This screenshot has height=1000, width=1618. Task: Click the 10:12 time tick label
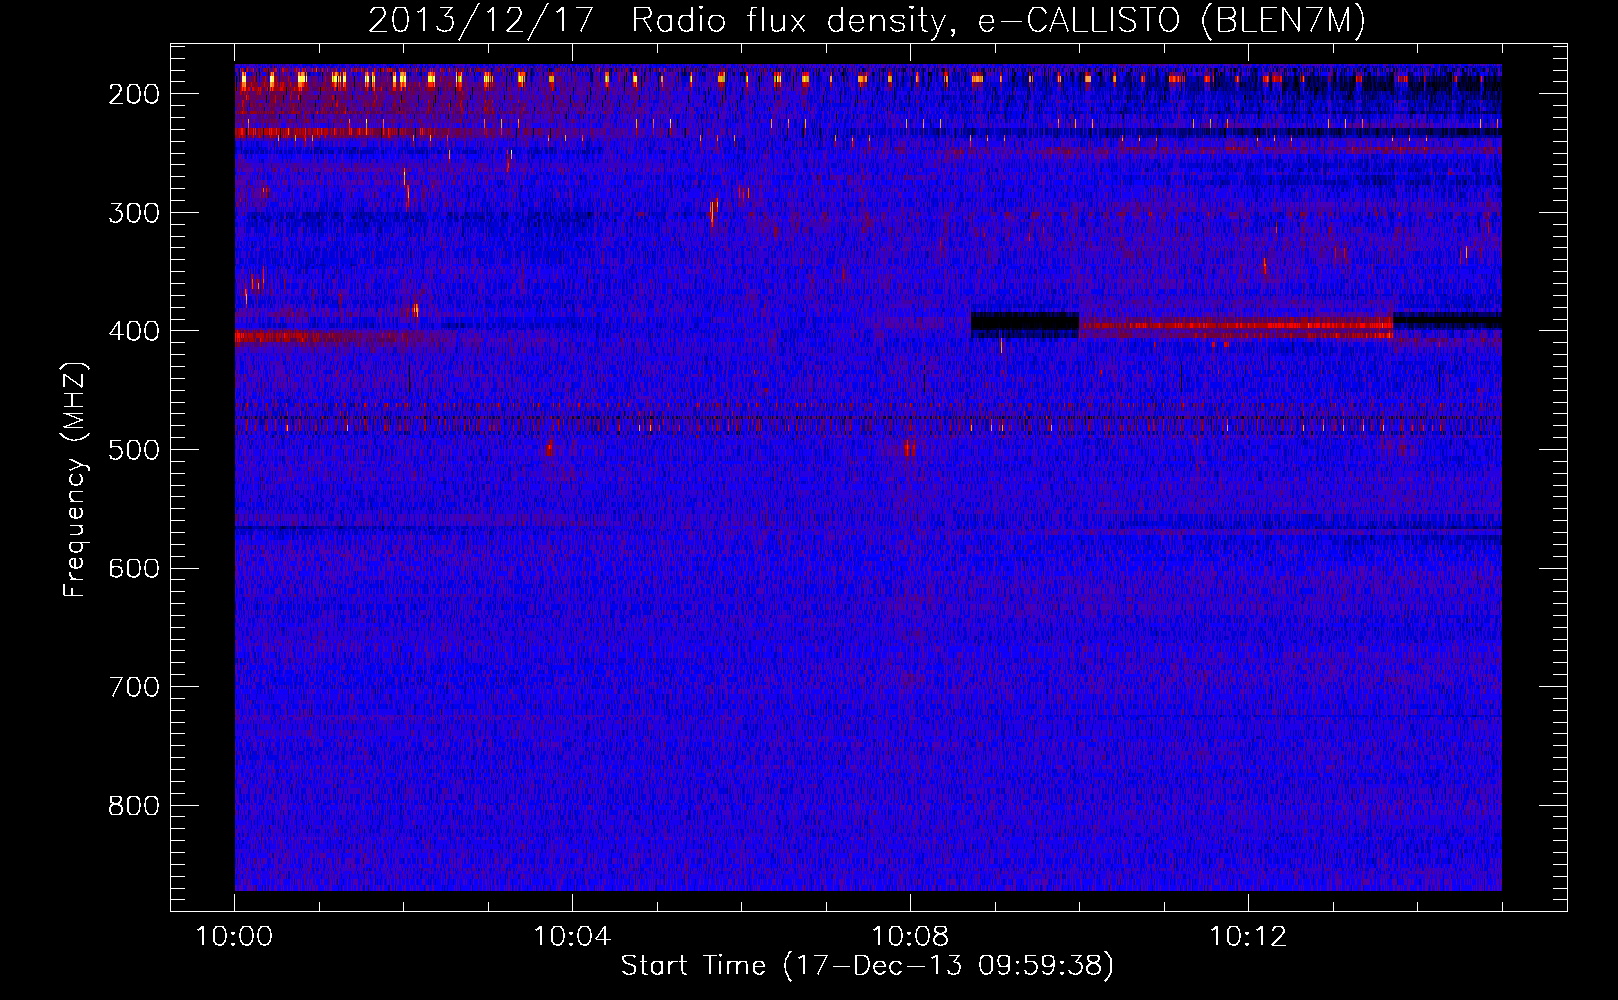1248,937
